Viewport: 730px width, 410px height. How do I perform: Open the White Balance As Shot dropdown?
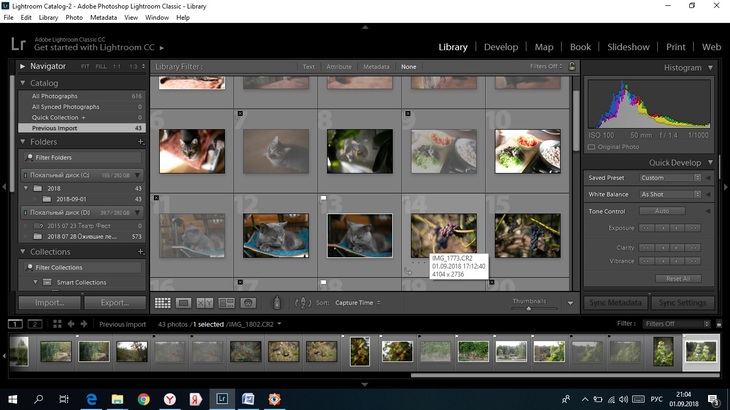(670, 195)
